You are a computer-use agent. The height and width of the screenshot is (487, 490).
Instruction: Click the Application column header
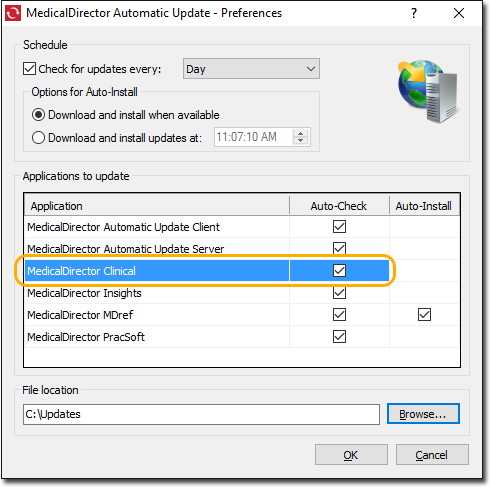pyautogui.click(x=157, y=206)
